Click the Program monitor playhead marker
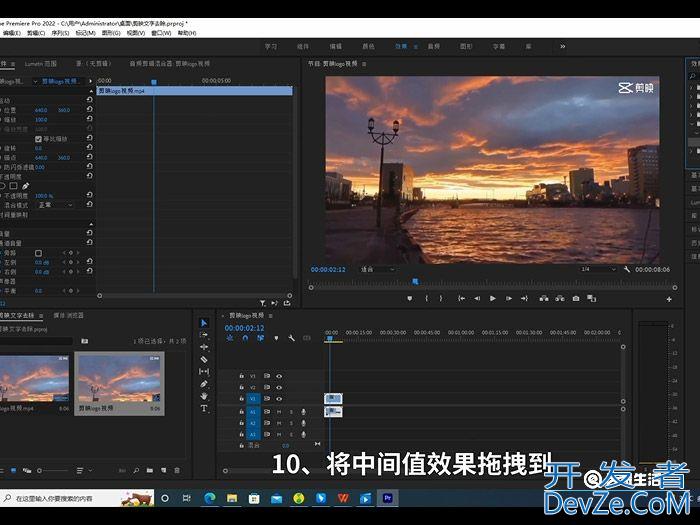Viewport: 700px width, 525px height. 415,281
